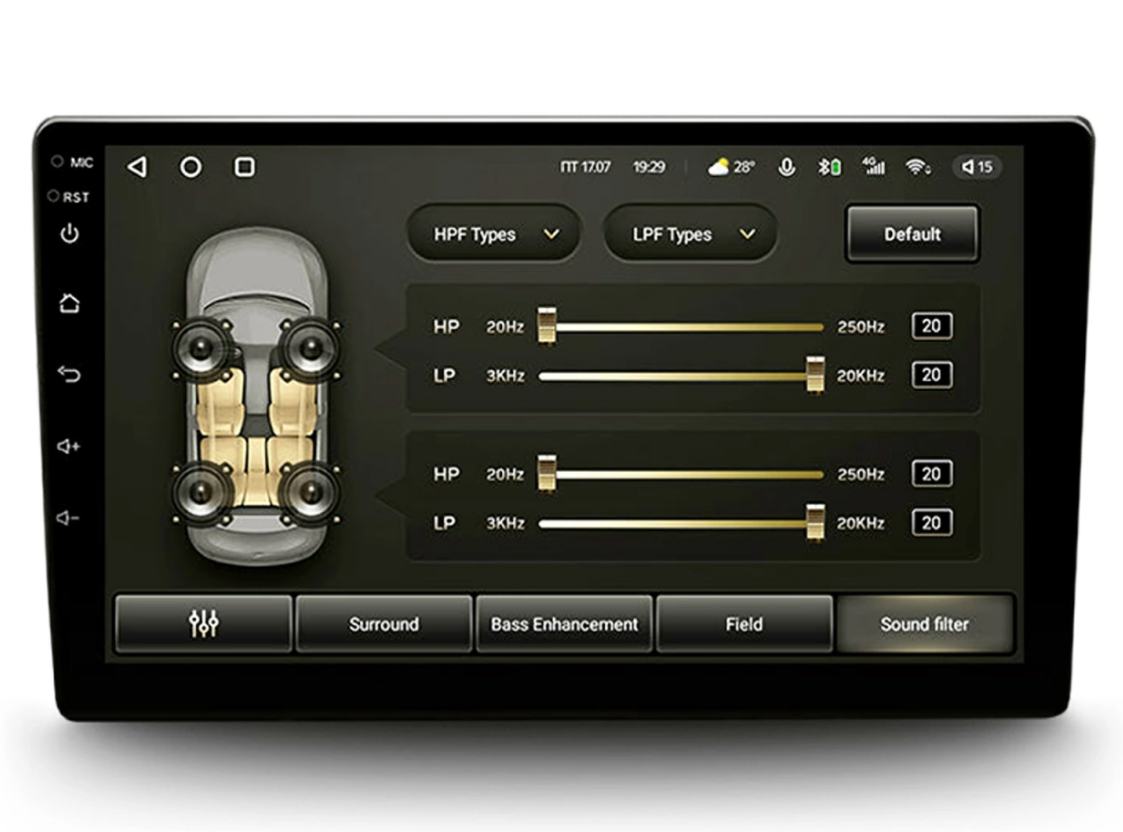Expand the HPF Types dropdown
This screenshot has width=1123, height=832.
(x=493, y=234)
